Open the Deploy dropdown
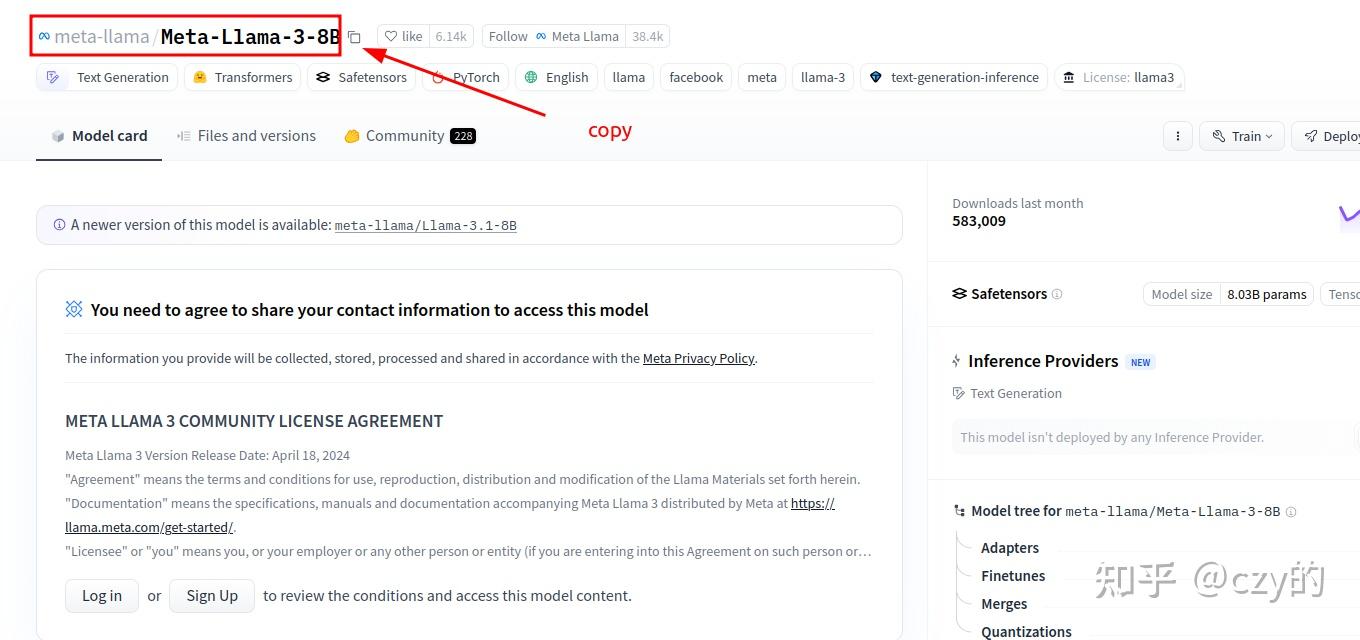Viewport: 1360px width, 640px height. coord(1326,136)
